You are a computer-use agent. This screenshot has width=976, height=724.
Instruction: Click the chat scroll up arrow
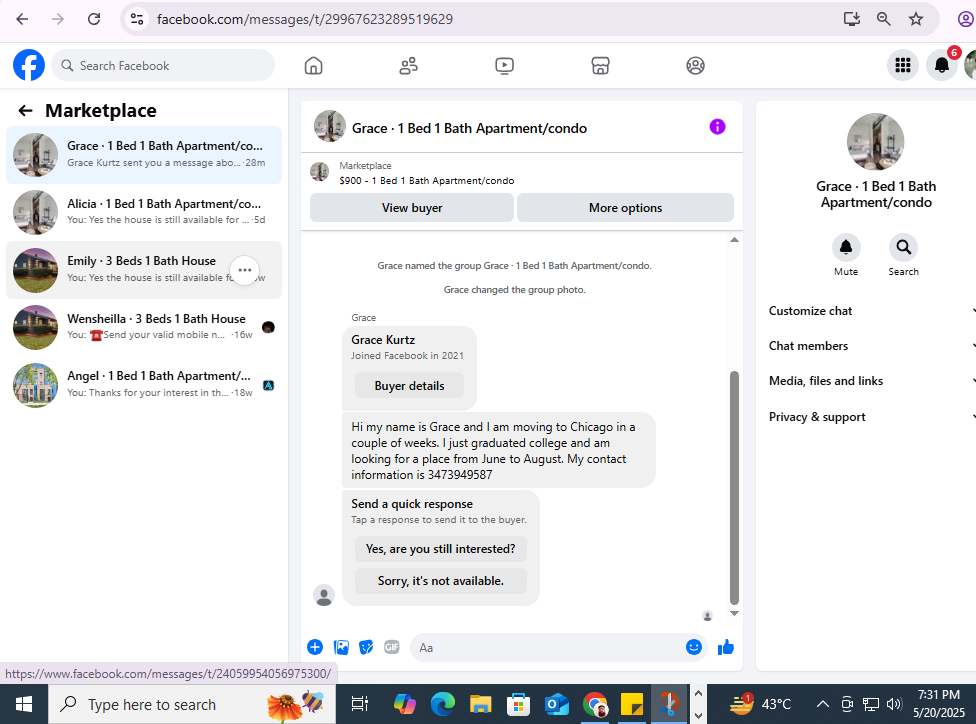[734, 240]
